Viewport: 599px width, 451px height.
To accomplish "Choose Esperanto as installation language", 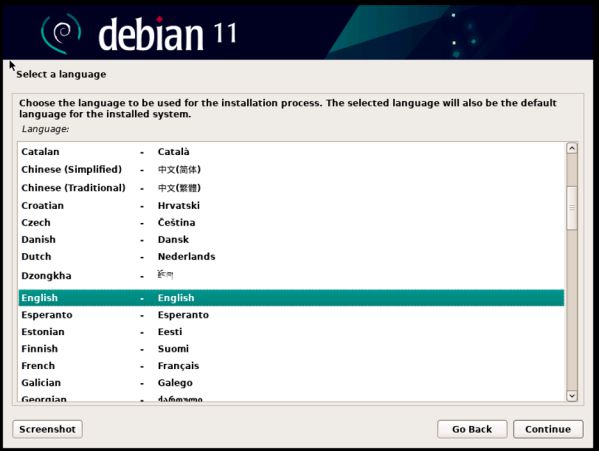I will 291,315.
